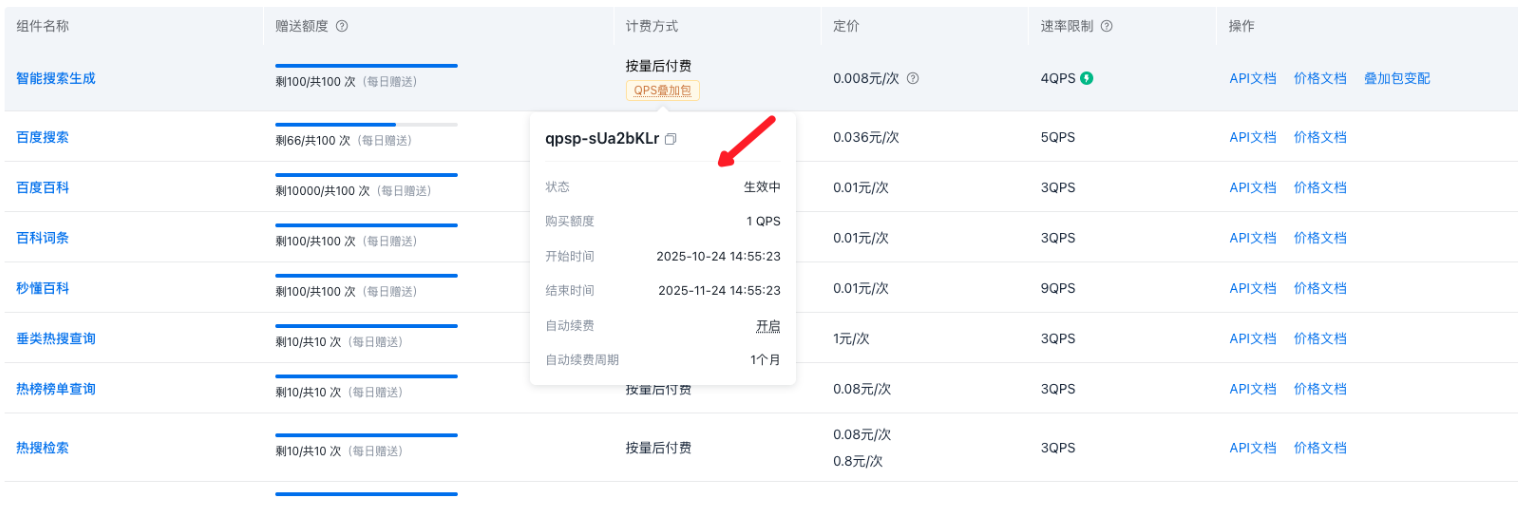
Task: Click the underlined 开启 auto-renewal status
Action: (768, 326)
